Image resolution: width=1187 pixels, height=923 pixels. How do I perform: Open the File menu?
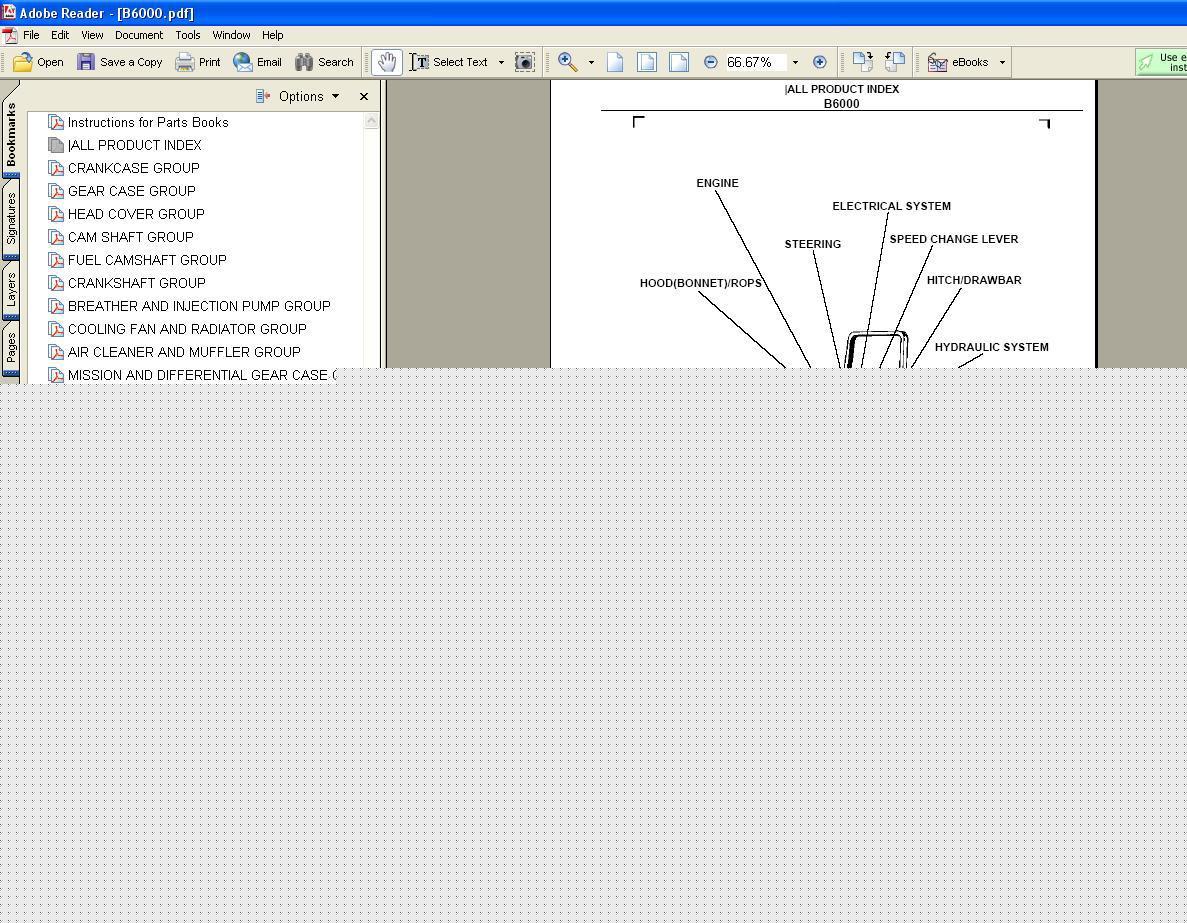click(31, 36)
